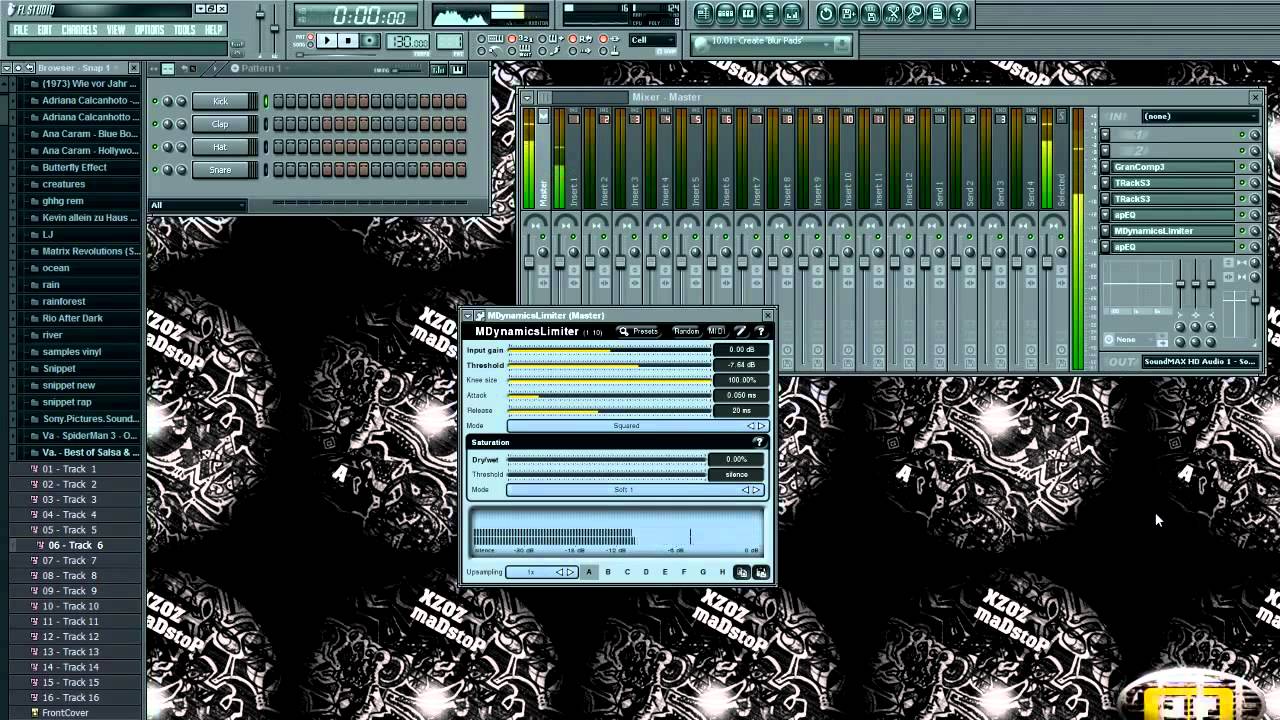The height and width of the screenshot is (720, 1280).
Task: Open the project info page icon
Action: click(x=937, y=14)
